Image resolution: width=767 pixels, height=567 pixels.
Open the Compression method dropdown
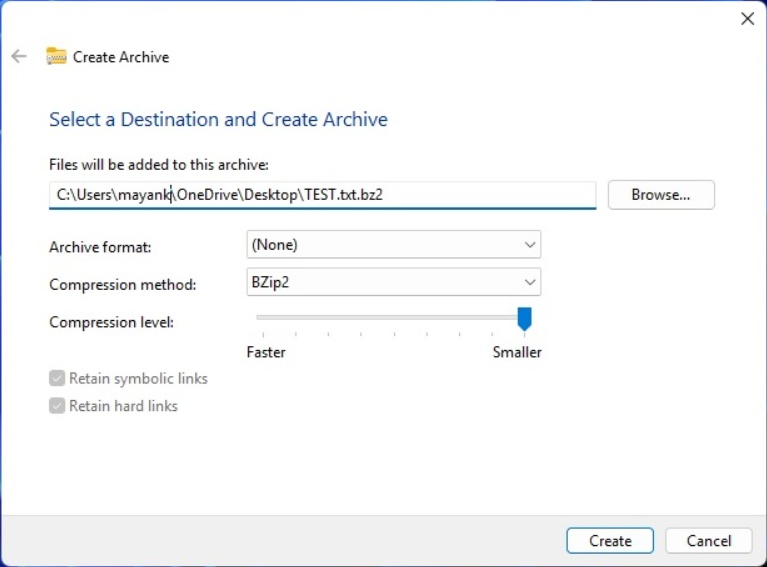[x=394, y=282]
